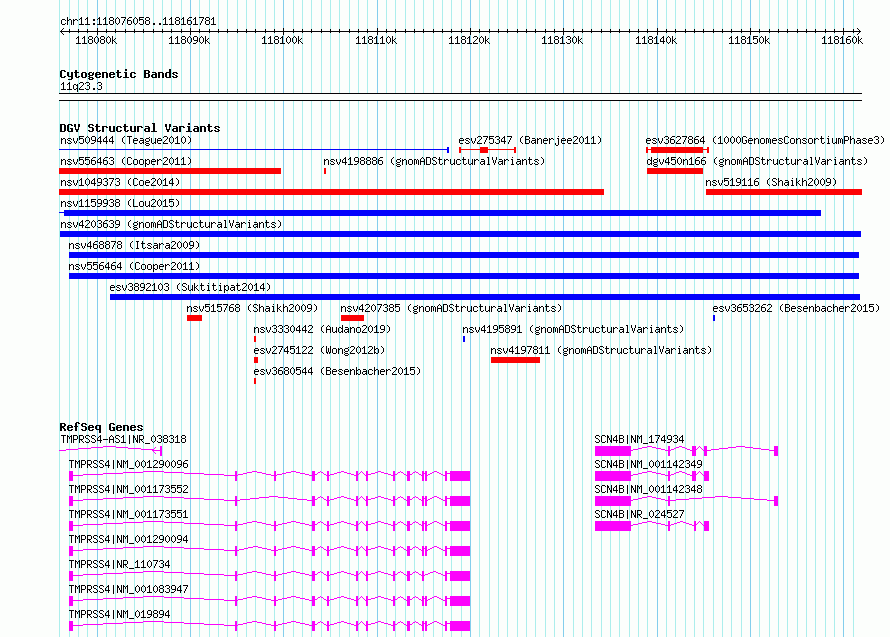Click the nsv515768 (Shaikh2009) red block

(x=194, y=318)
